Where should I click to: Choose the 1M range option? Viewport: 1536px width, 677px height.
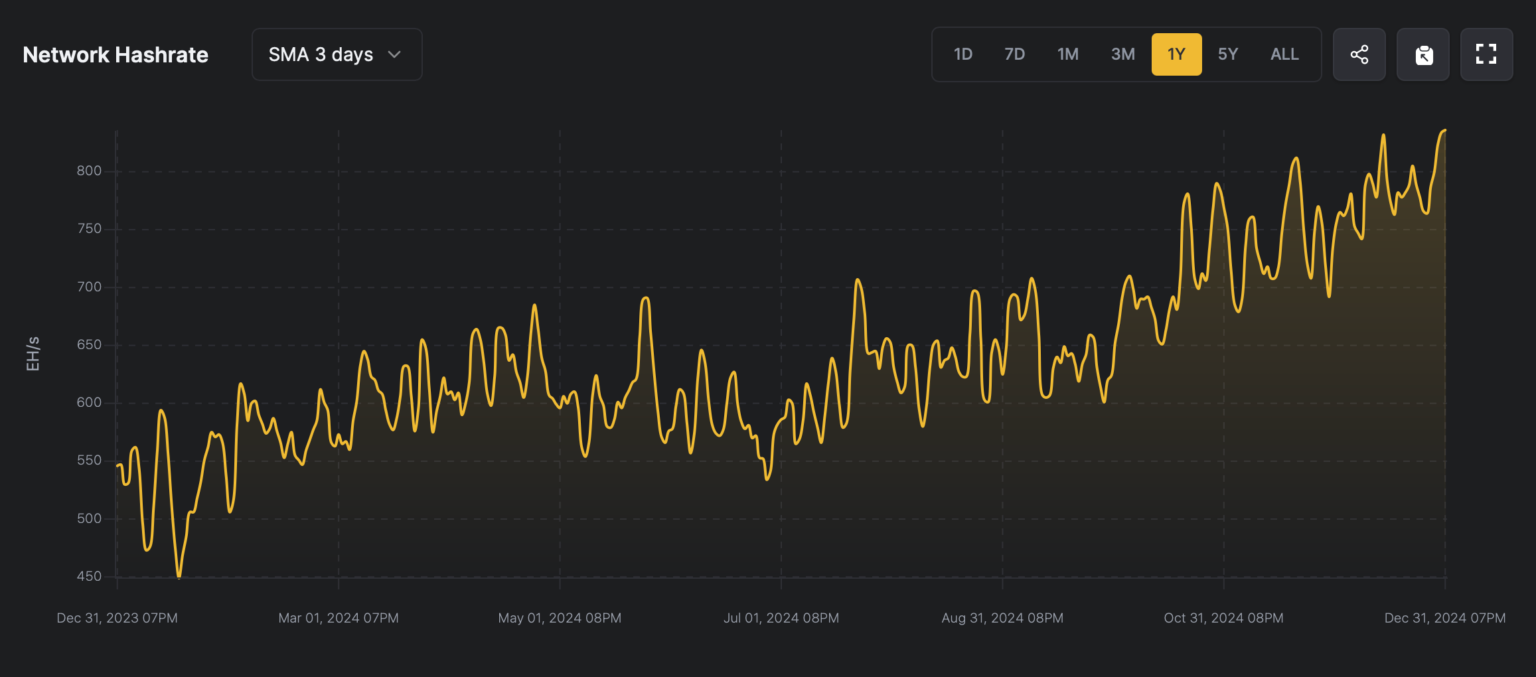pyautogui.click(x=1068, y=54)
